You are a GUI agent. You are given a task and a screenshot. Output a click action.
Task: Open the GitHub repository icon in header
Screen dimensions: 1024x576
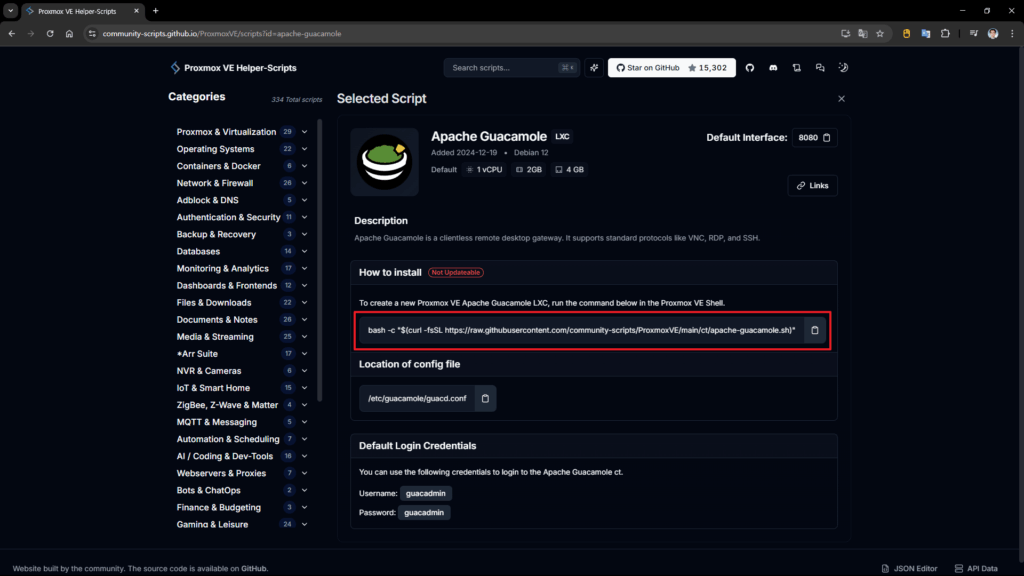point(750,68)
